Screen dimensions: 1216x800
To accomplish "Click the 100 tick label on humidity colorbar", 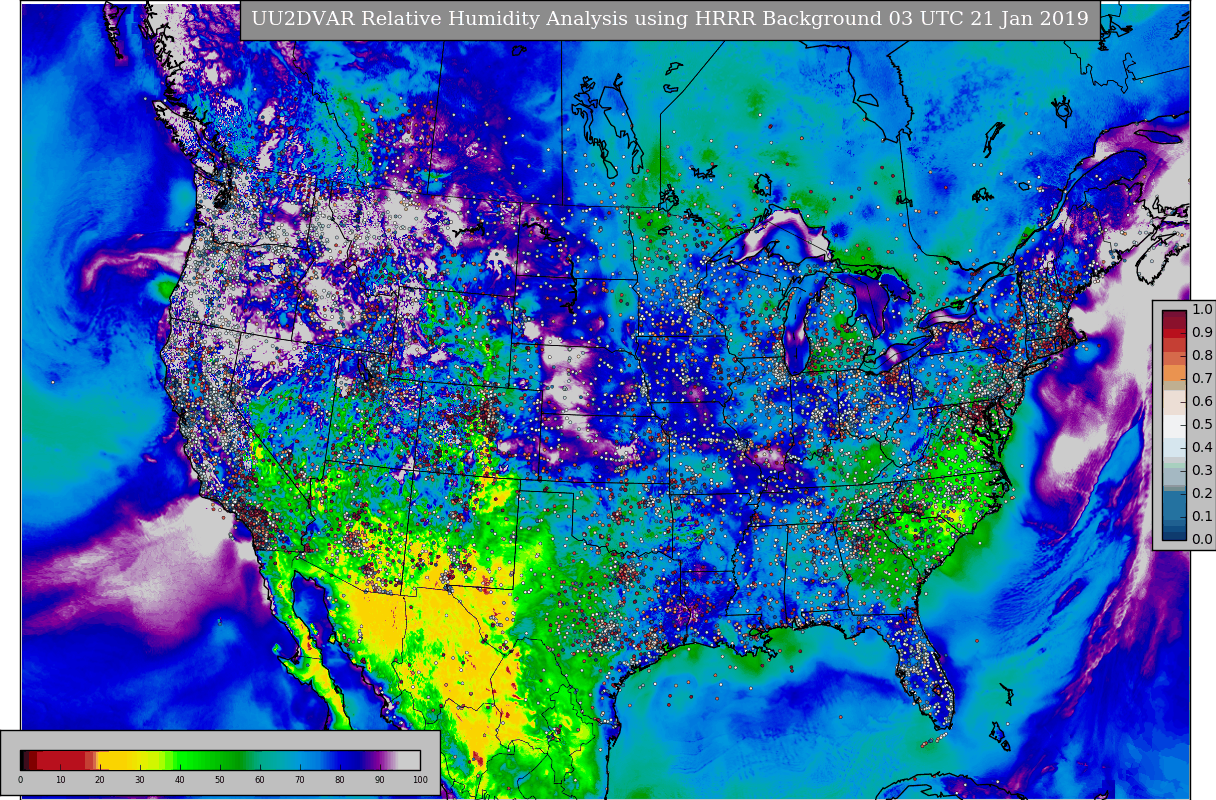I will coord(420,779).
